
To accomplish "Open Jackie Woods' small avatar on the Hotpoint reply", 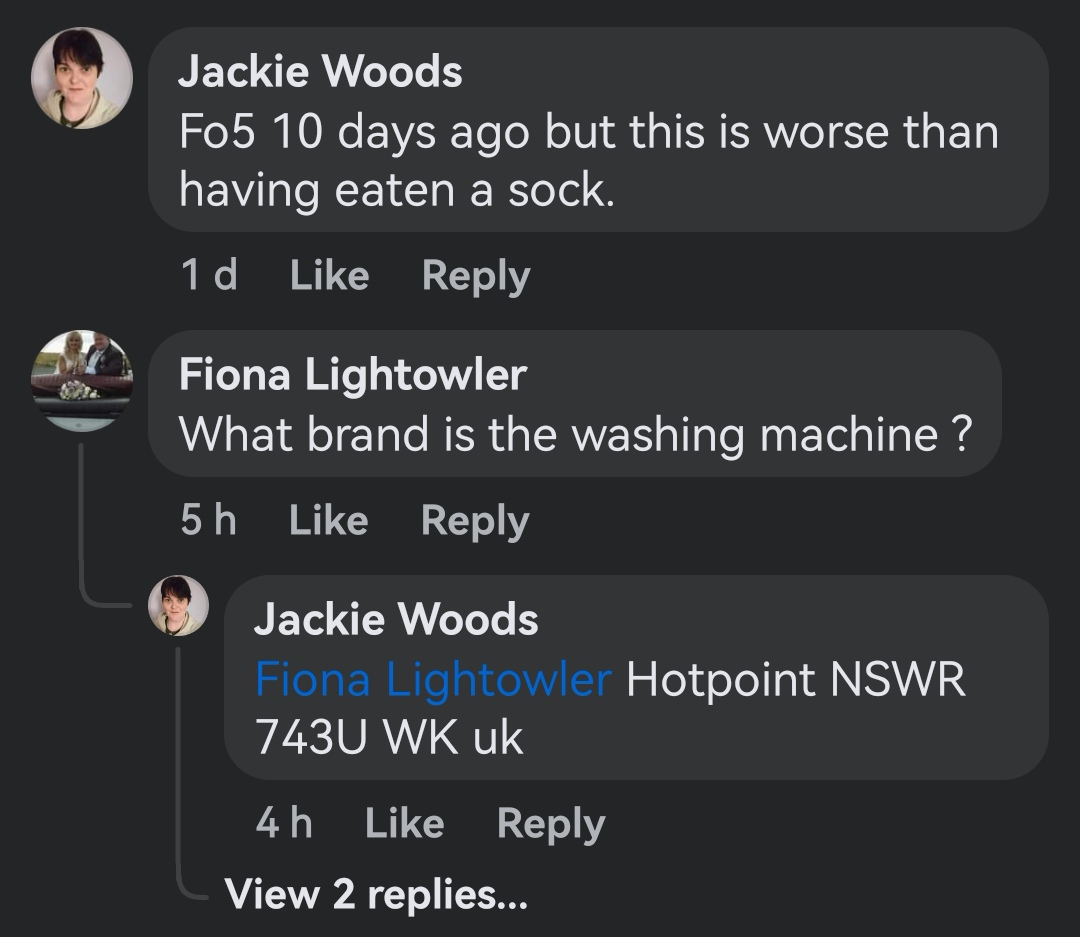I will tap(178, 606).
